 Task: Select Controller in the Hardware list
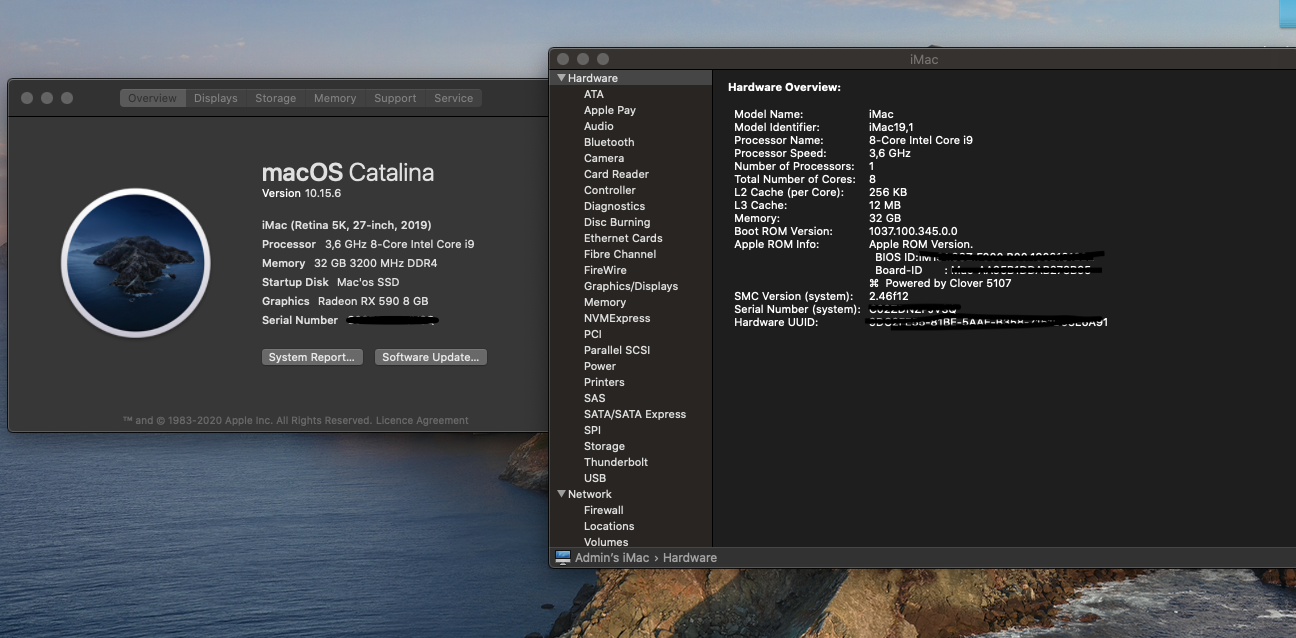(610, 190)
